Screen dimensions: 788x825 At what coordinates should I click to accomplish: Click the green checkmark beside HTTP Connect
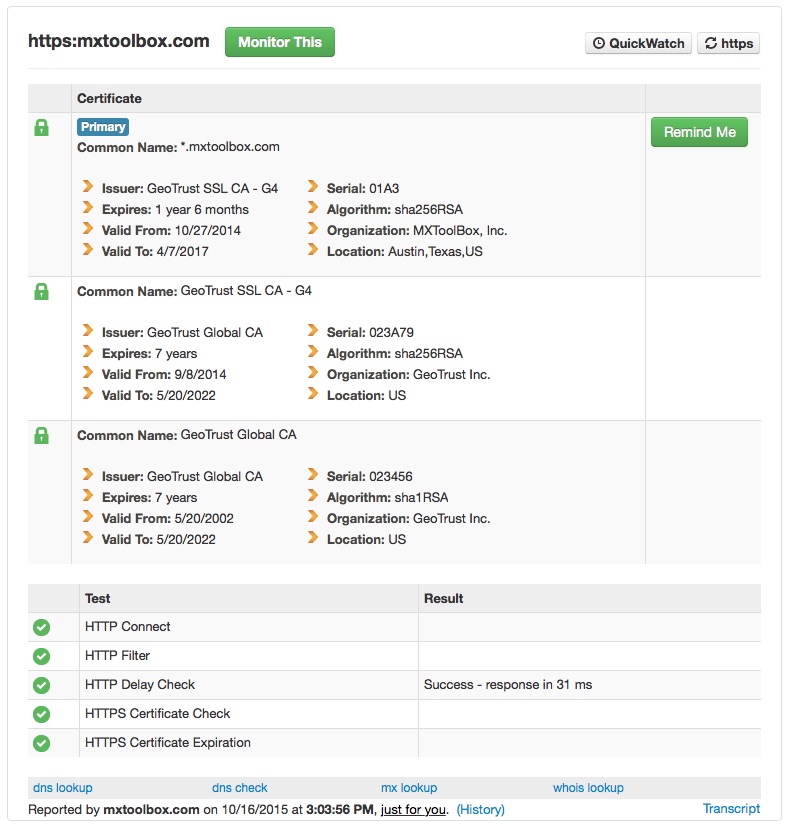[x=42, y=627]
